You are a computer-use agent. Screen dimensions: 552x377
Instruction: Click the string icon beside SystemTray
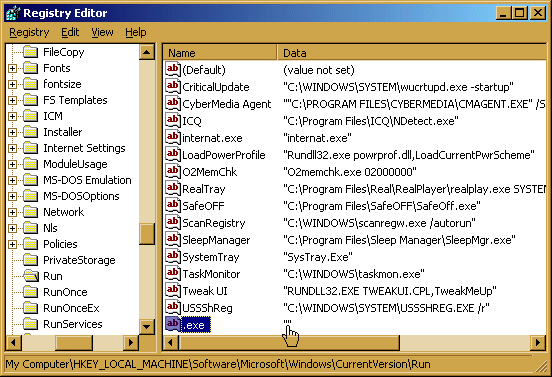point(173,256)
